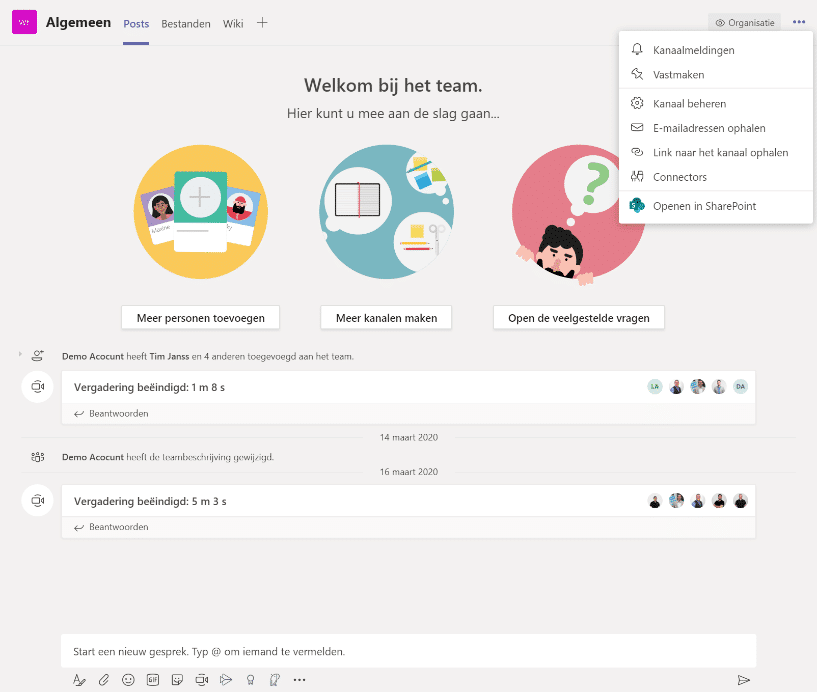Open the Bestanden tab
This screenshot has height=692, width=817.
186,23
